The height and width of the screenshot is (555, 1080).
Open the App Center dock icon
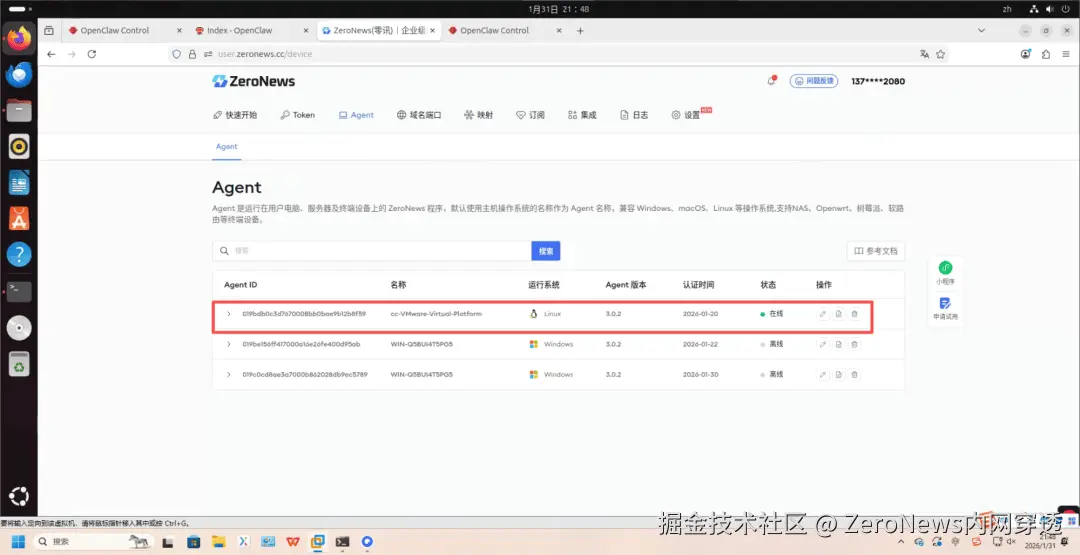19,219
